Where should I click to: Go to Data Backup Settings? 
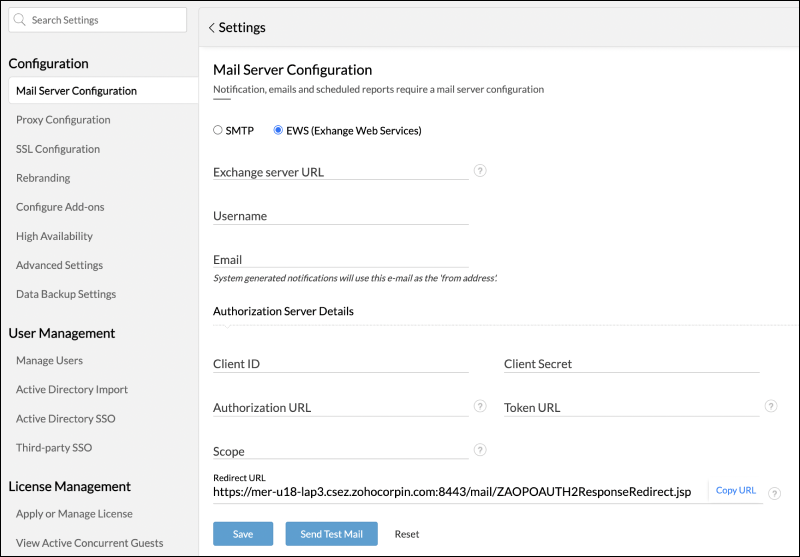pyautogui.click(x=66, y=294)
